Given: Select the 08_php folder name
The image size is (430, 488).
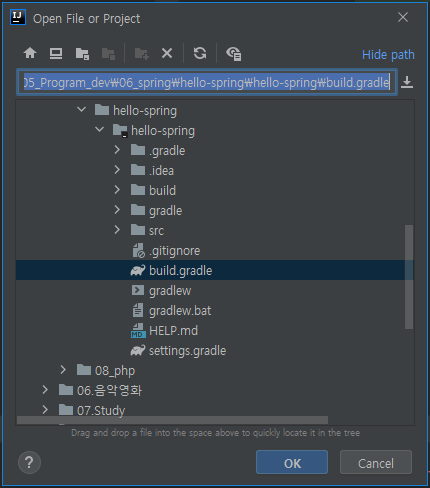Looking at the screenshot, I should (x=115, y=371).
